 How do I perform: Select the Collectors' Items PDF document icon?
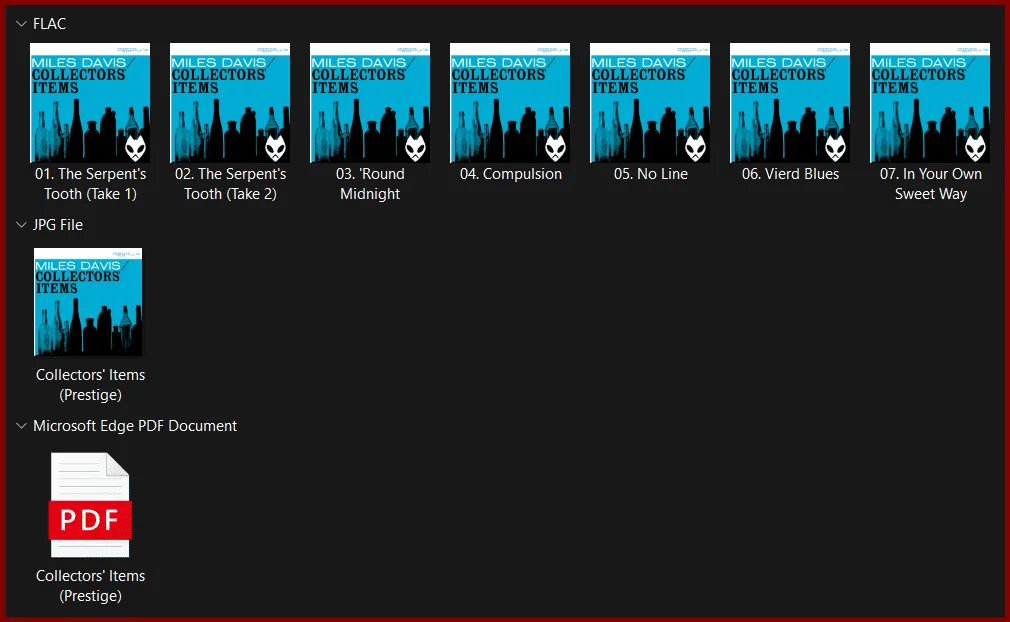[x=90, y=505]
